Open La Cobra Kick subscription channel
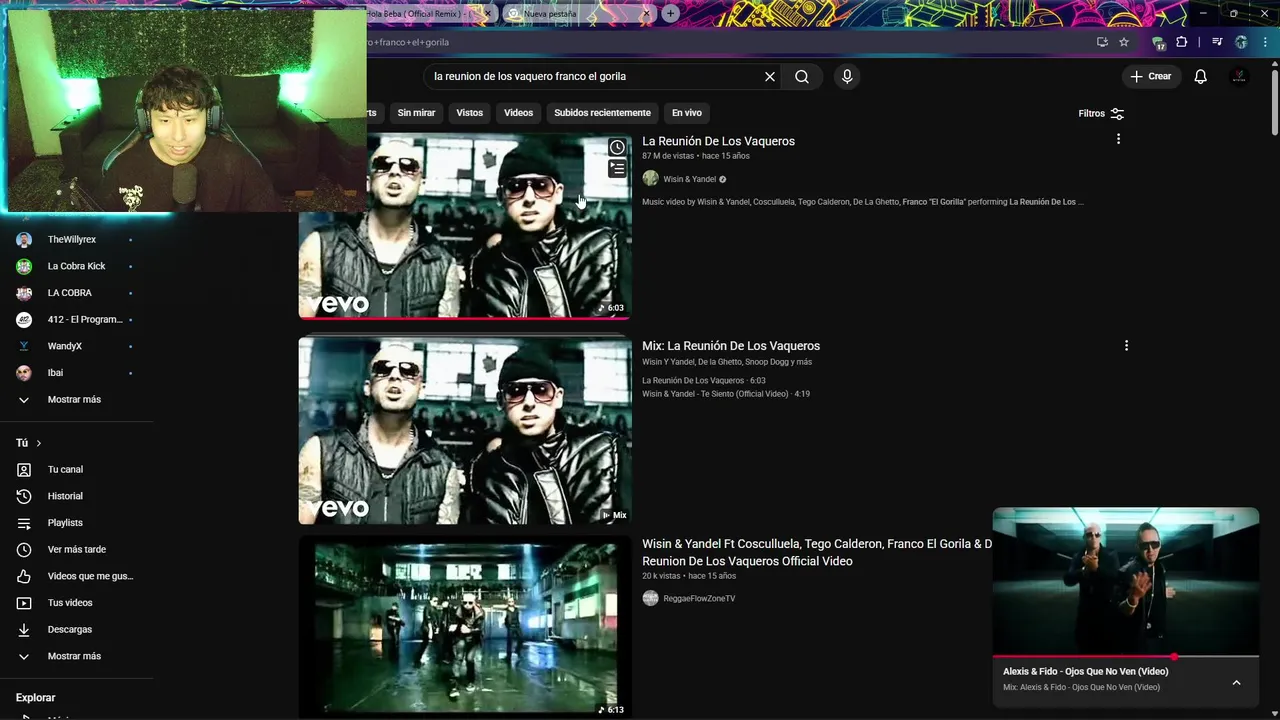 (77, 266)
